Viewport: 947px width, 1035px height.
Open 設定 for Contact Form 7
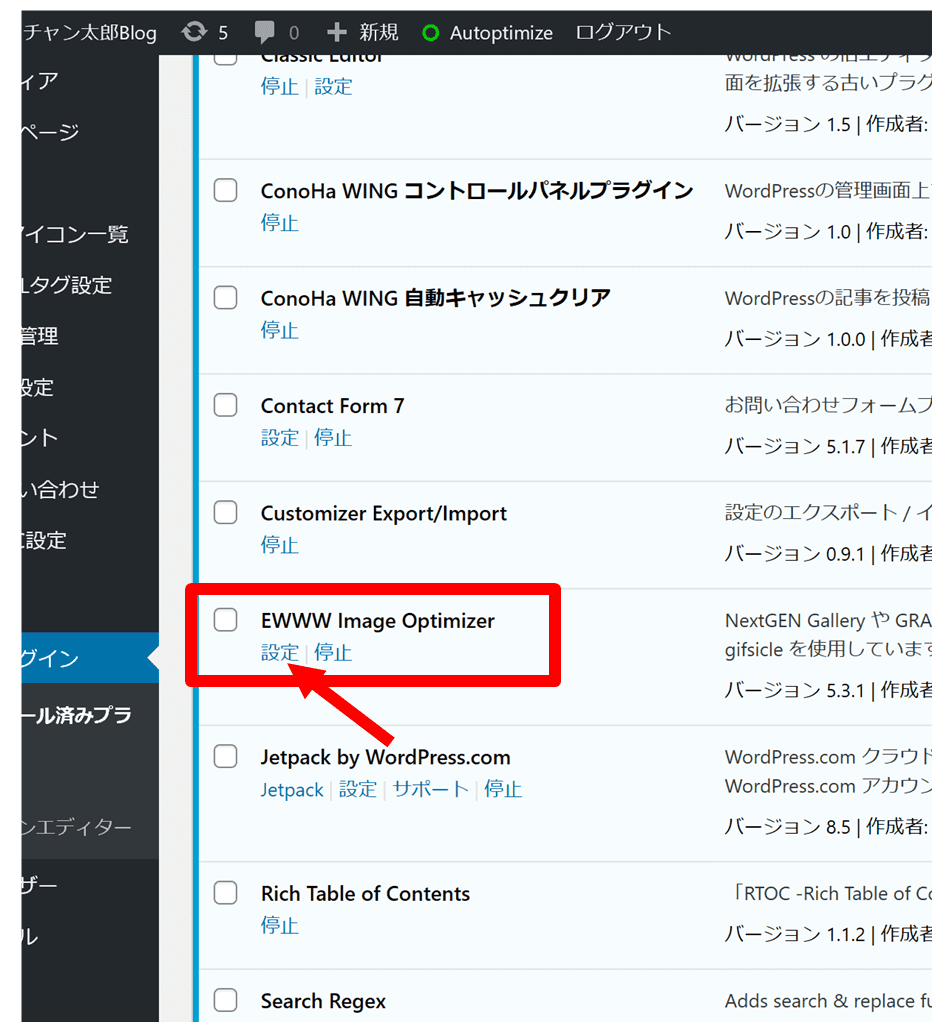pos(280,438)
